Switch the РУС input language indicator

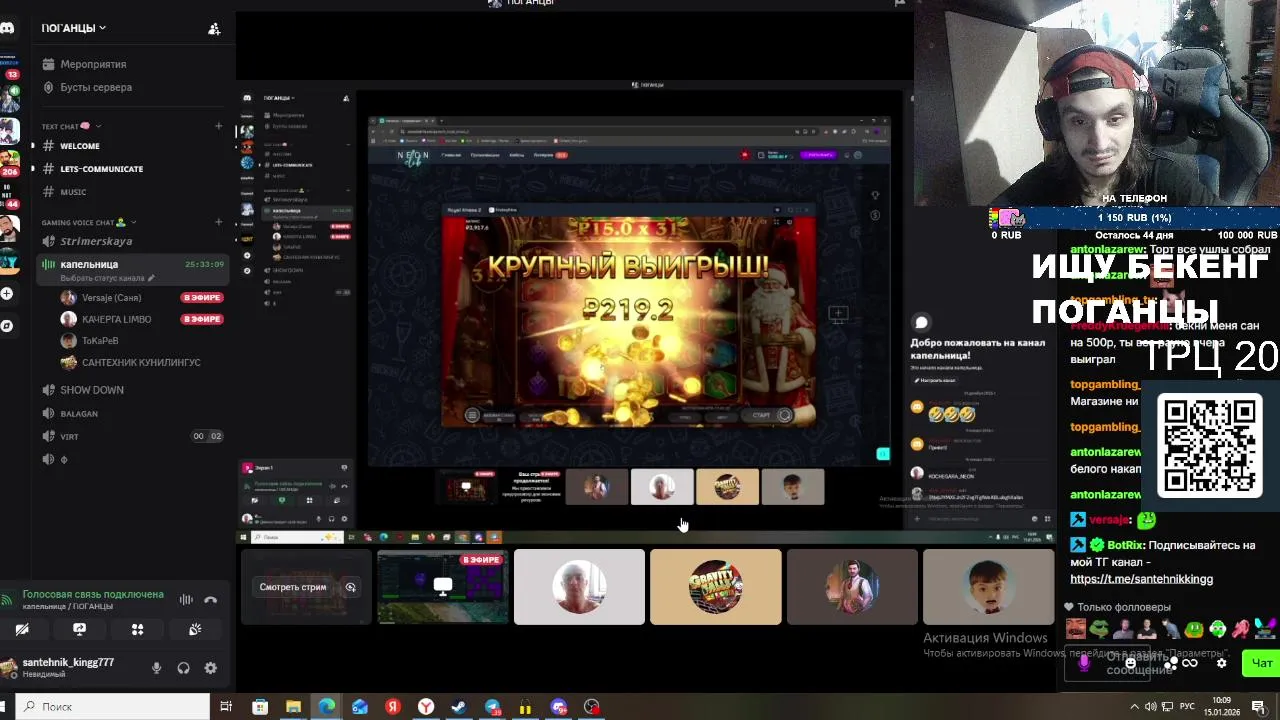coord(1187,707)
